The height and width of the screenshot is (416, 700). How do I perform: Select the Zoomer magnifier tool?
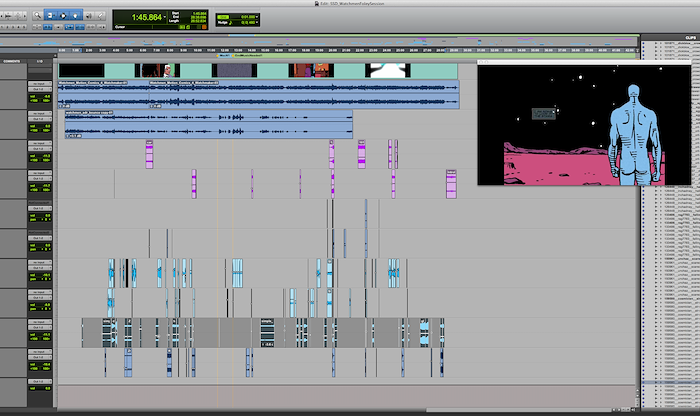37,16
